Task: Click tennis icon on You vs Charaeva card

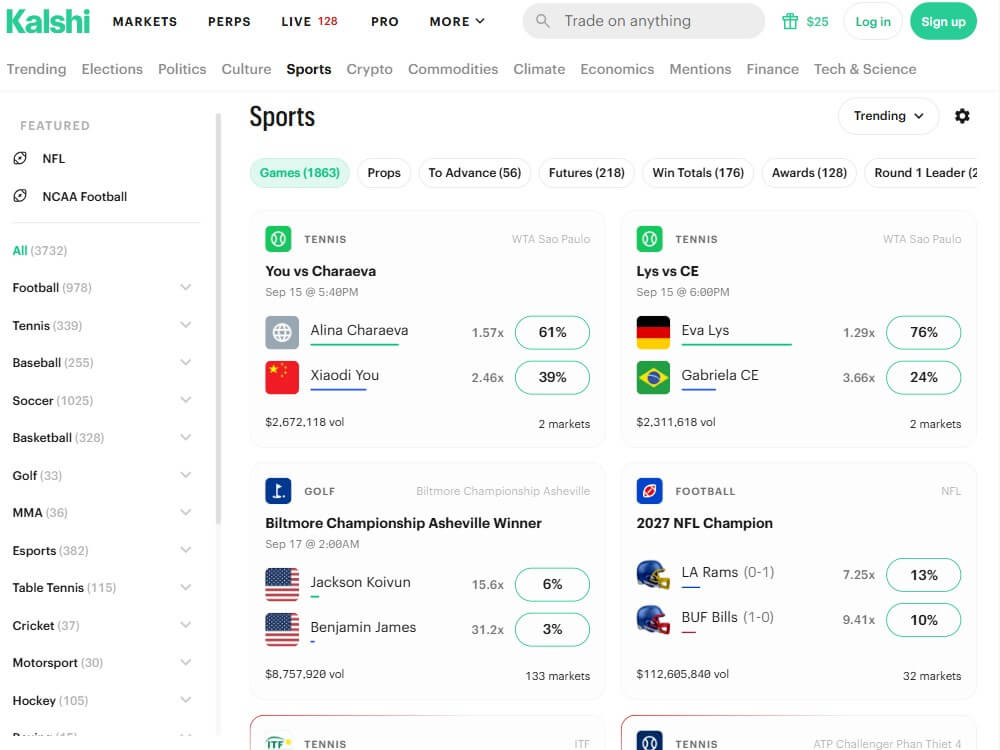Action: [278, 239]
